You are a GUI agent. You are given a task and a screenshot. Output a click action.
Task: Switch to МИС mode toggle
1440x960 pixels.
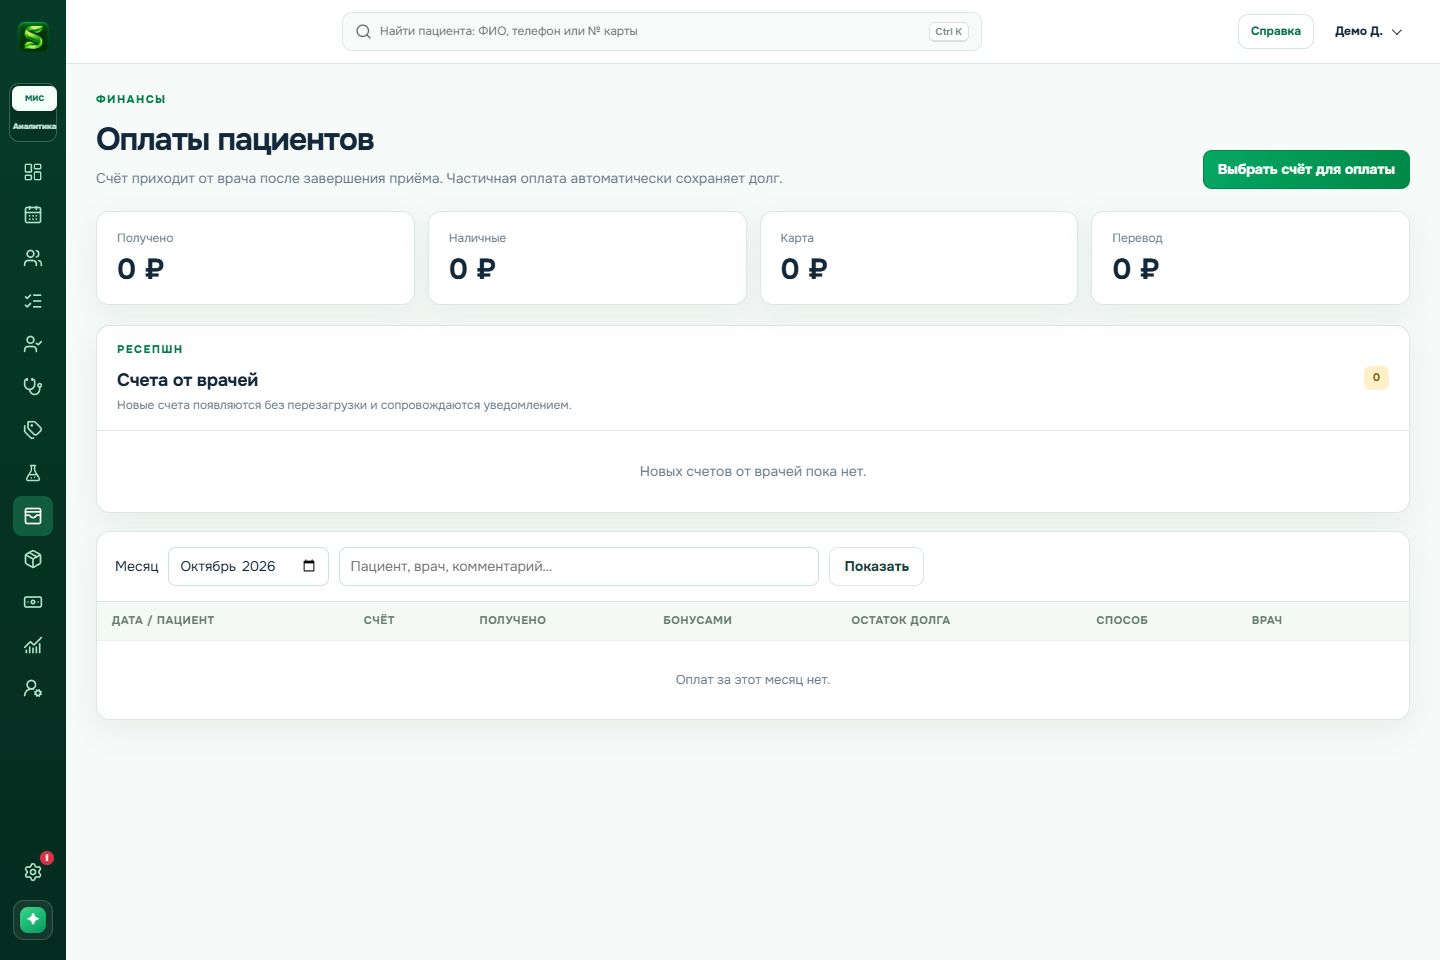[34, 98]
